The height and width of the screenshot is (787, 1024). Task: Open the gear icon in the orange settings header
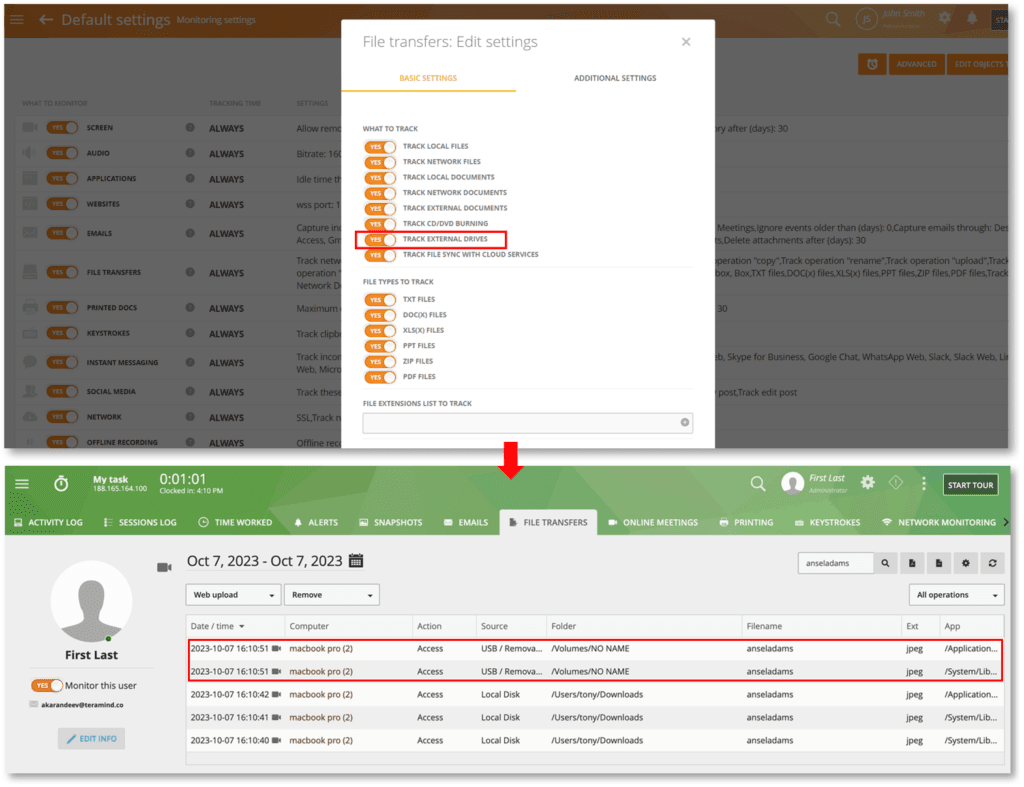pos(944,18)
